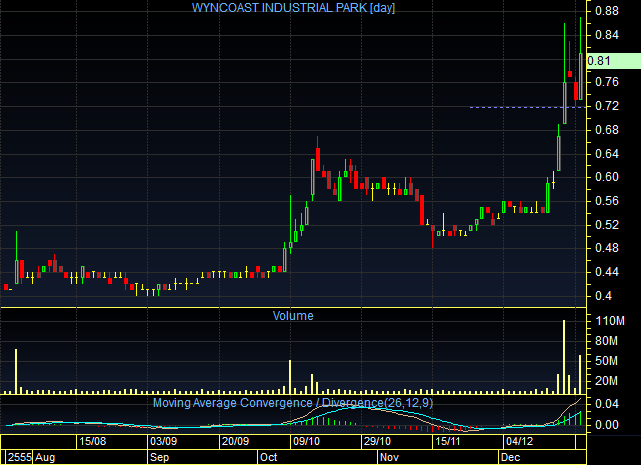Click the WYNCOAST INDUSTRIAL PARK [day] chart title
Image resolution: width=641 pixels, height=465 pixels.
coord(293,8)
